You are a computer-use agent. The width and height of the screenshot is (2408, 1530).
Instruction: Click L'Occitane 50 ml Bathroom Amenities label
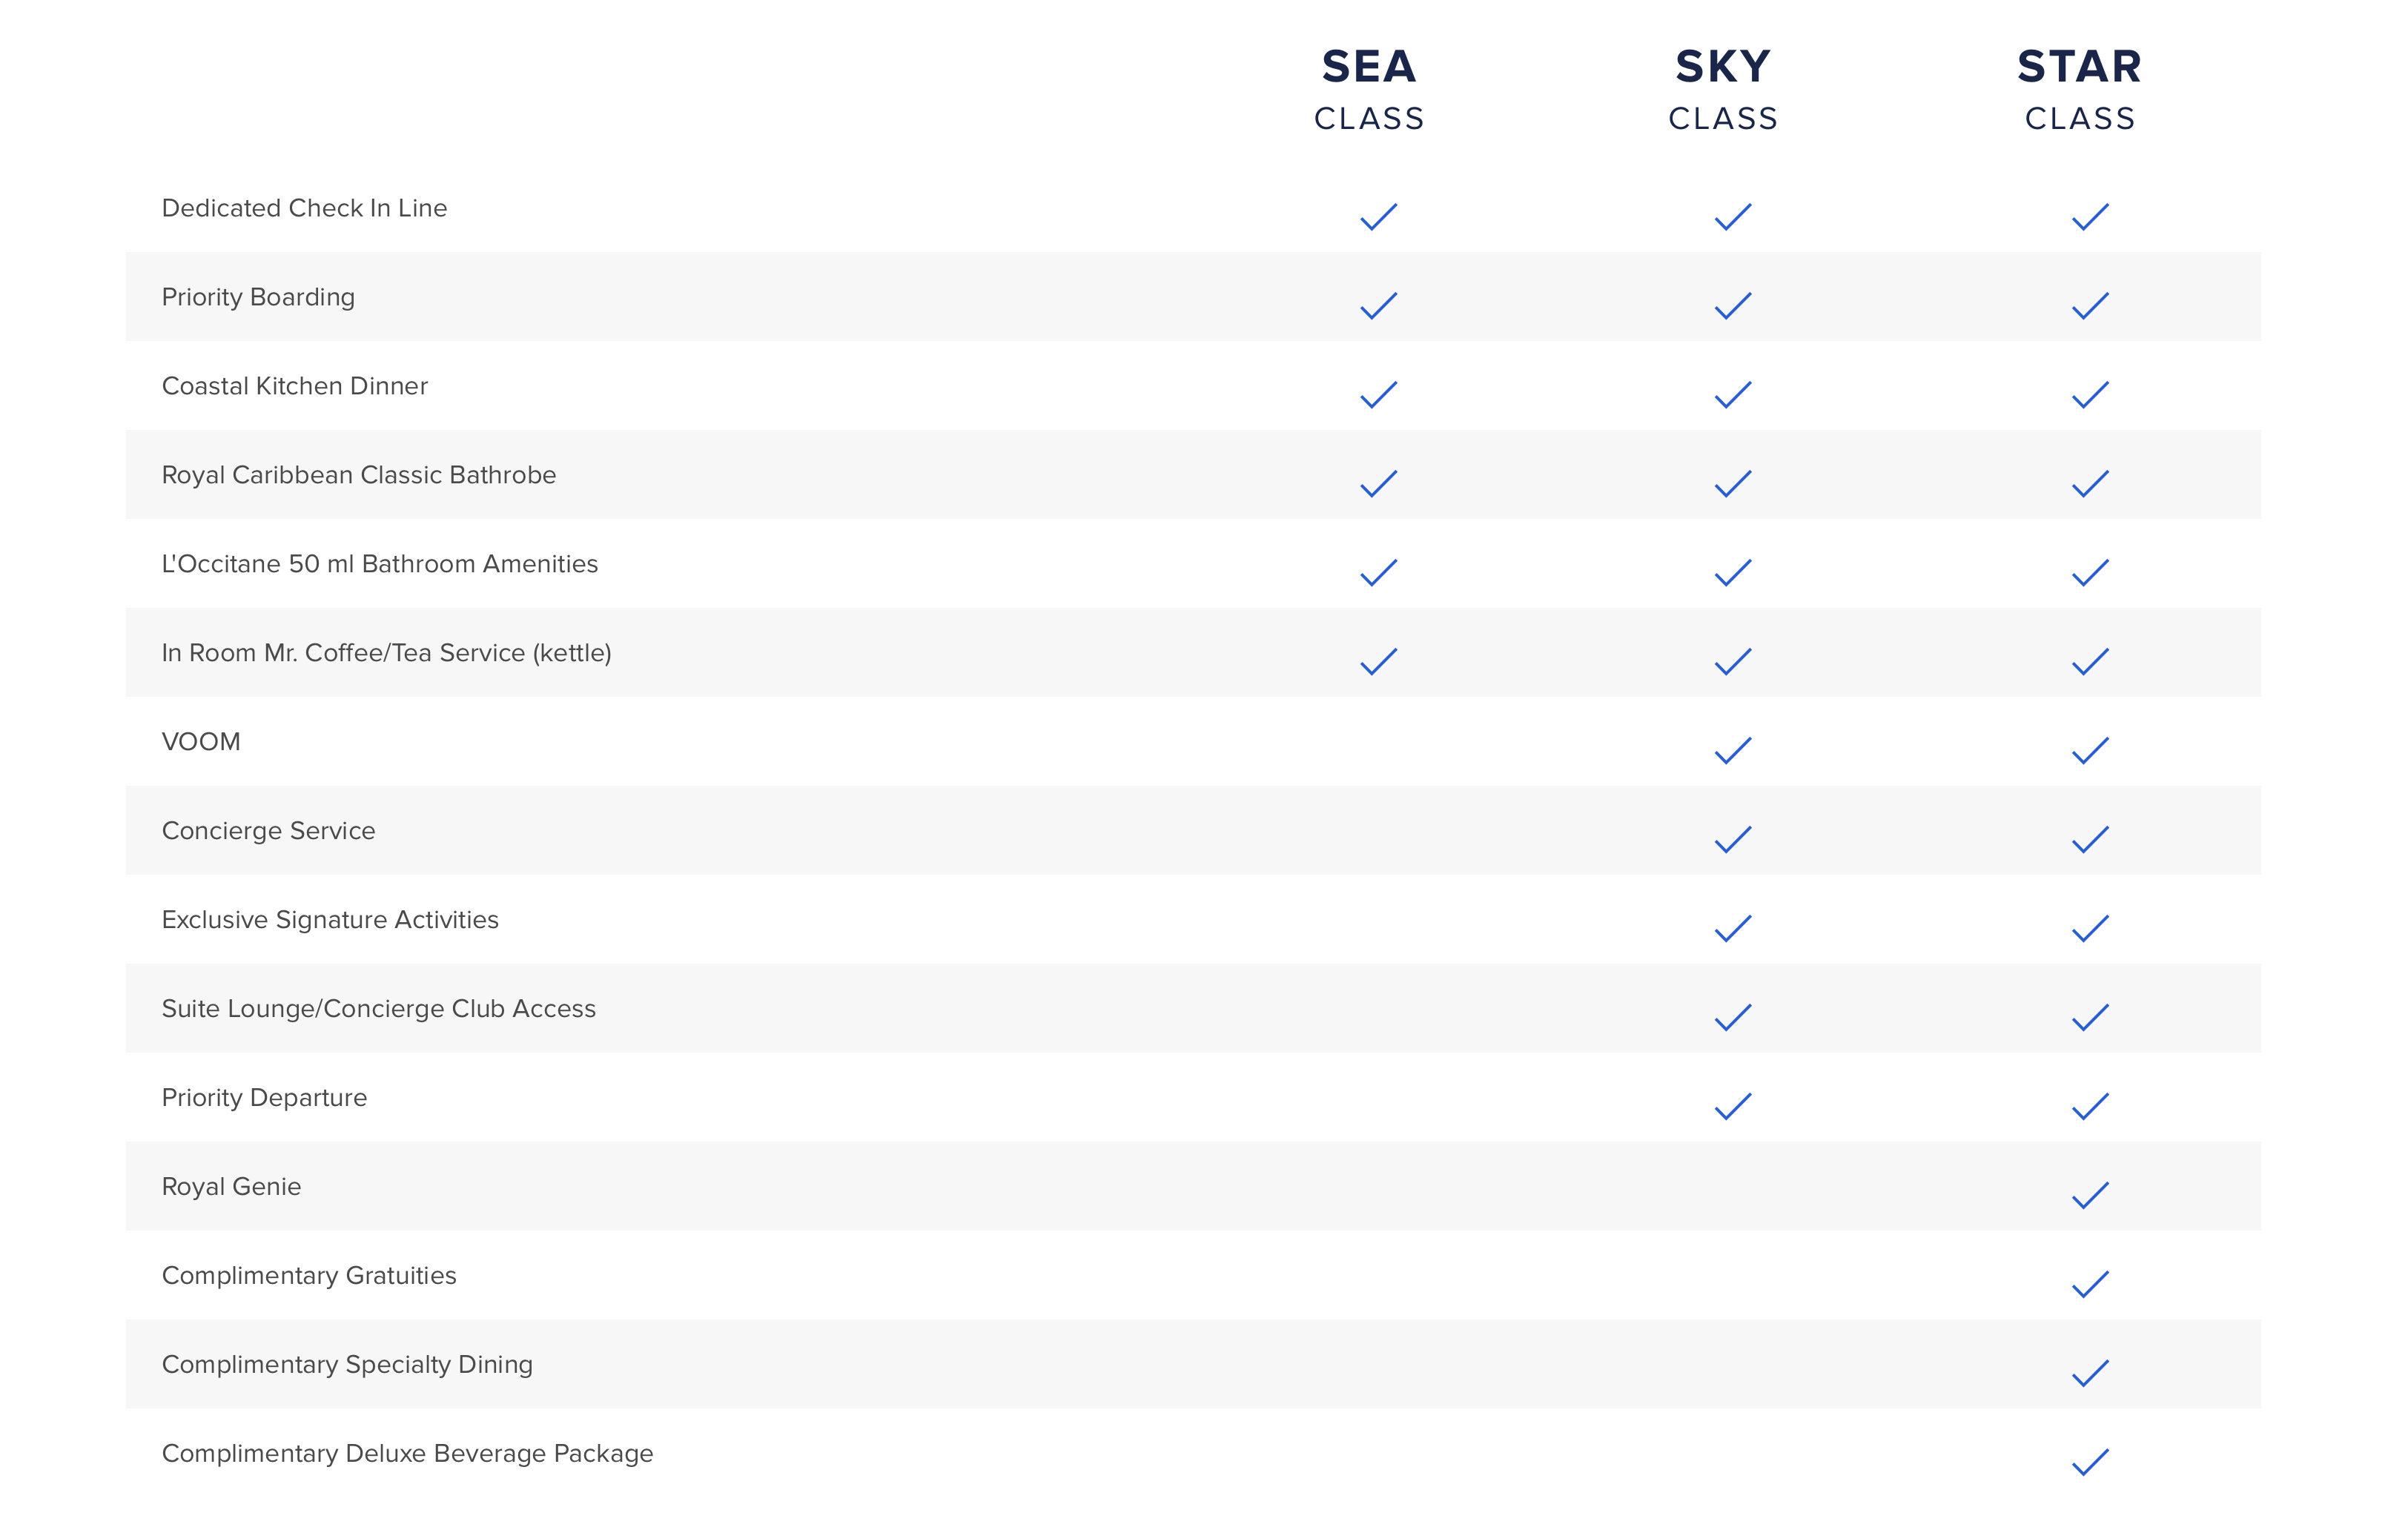(x=379, y=564)
